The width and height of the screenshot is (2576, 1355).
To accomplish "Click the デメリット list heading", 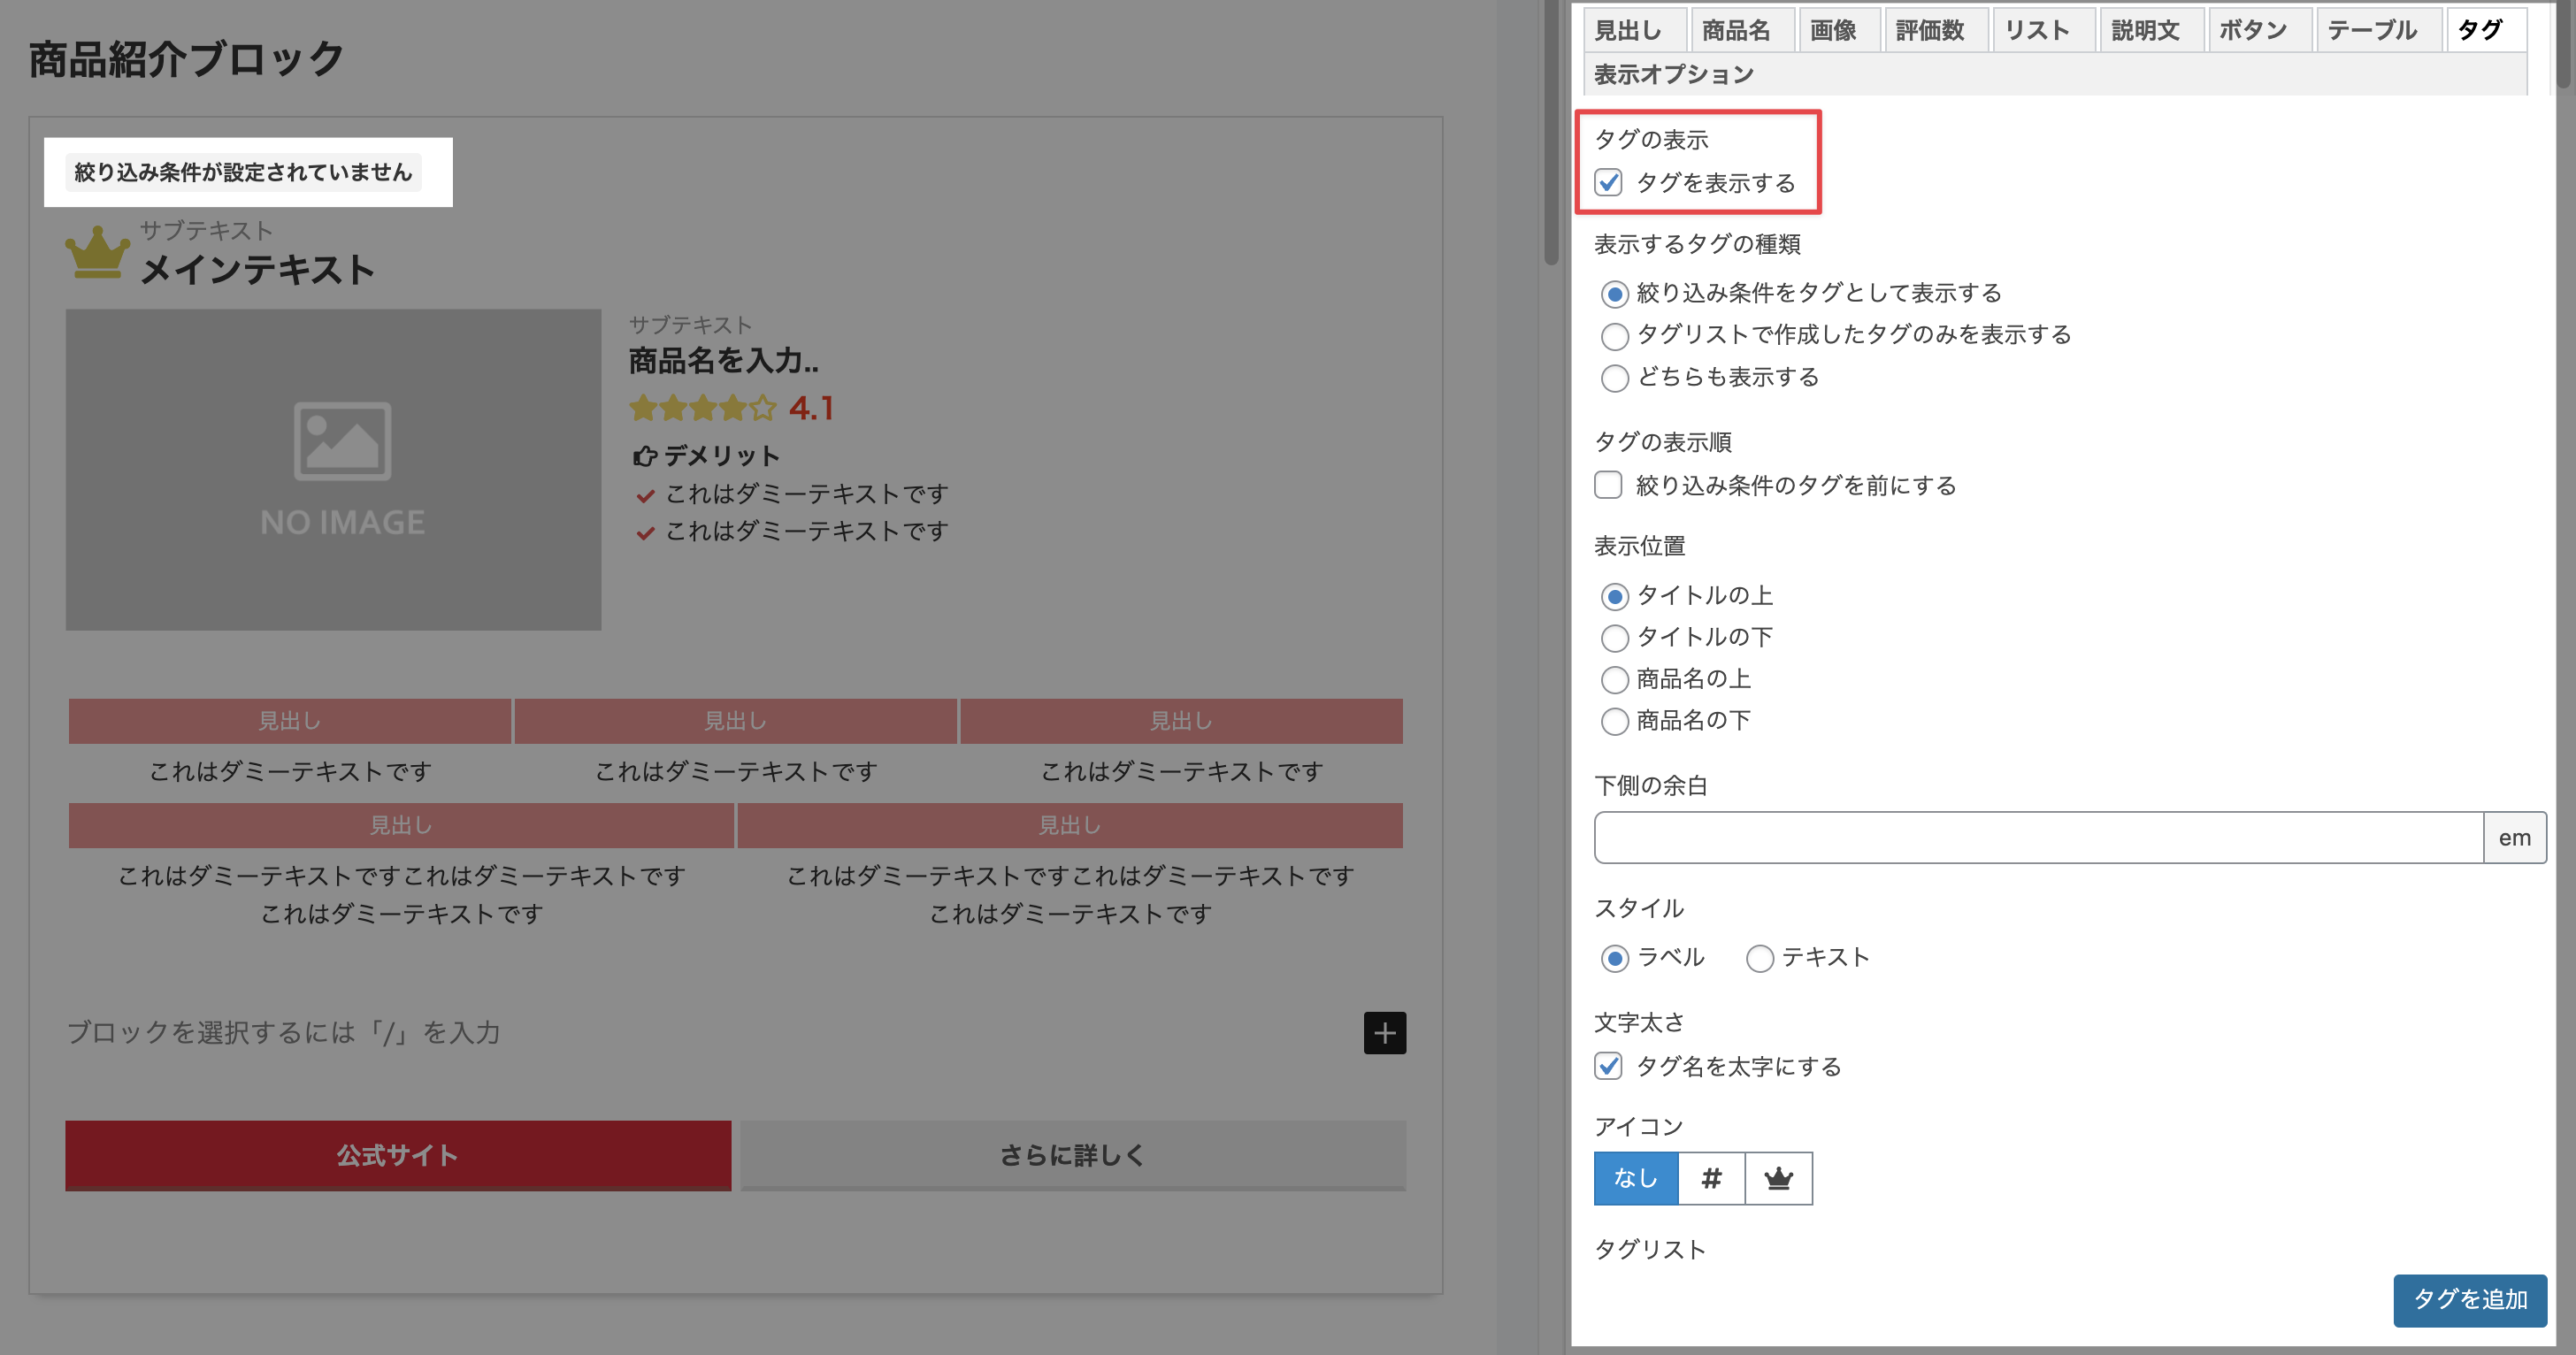I will 722,456.
